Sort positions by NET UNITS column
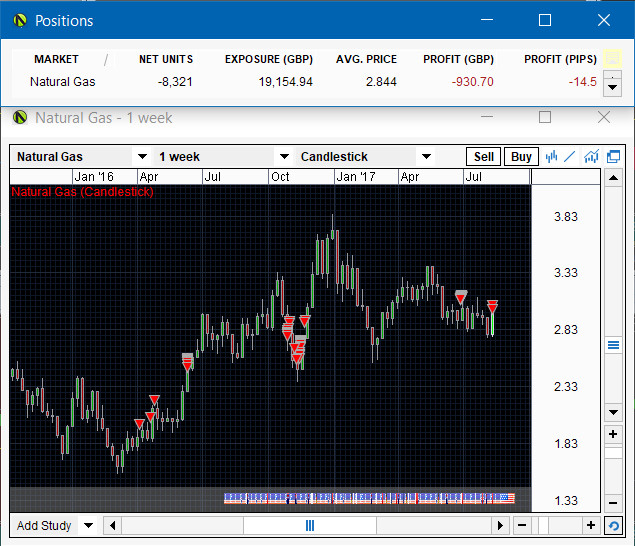 pyautogui.click(x=166, y=59)
